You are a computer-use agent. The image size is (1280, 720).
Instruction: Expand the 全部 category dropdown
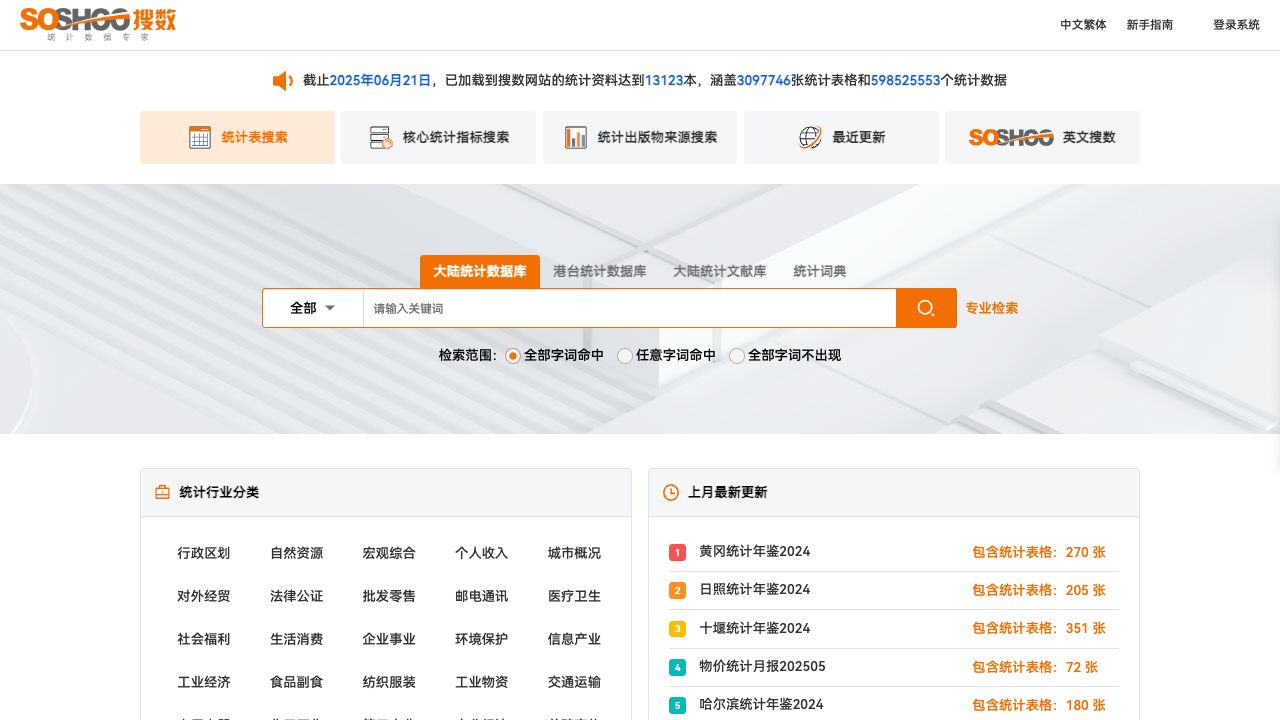point(312,308)
